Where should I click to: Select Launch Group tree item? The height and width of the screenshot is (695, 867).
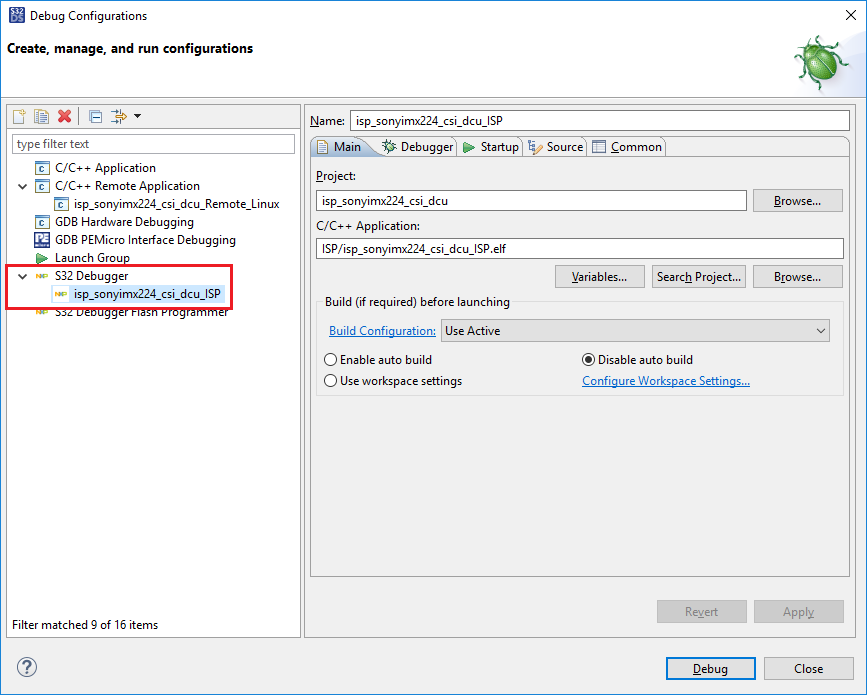click(x=92, y=258)
